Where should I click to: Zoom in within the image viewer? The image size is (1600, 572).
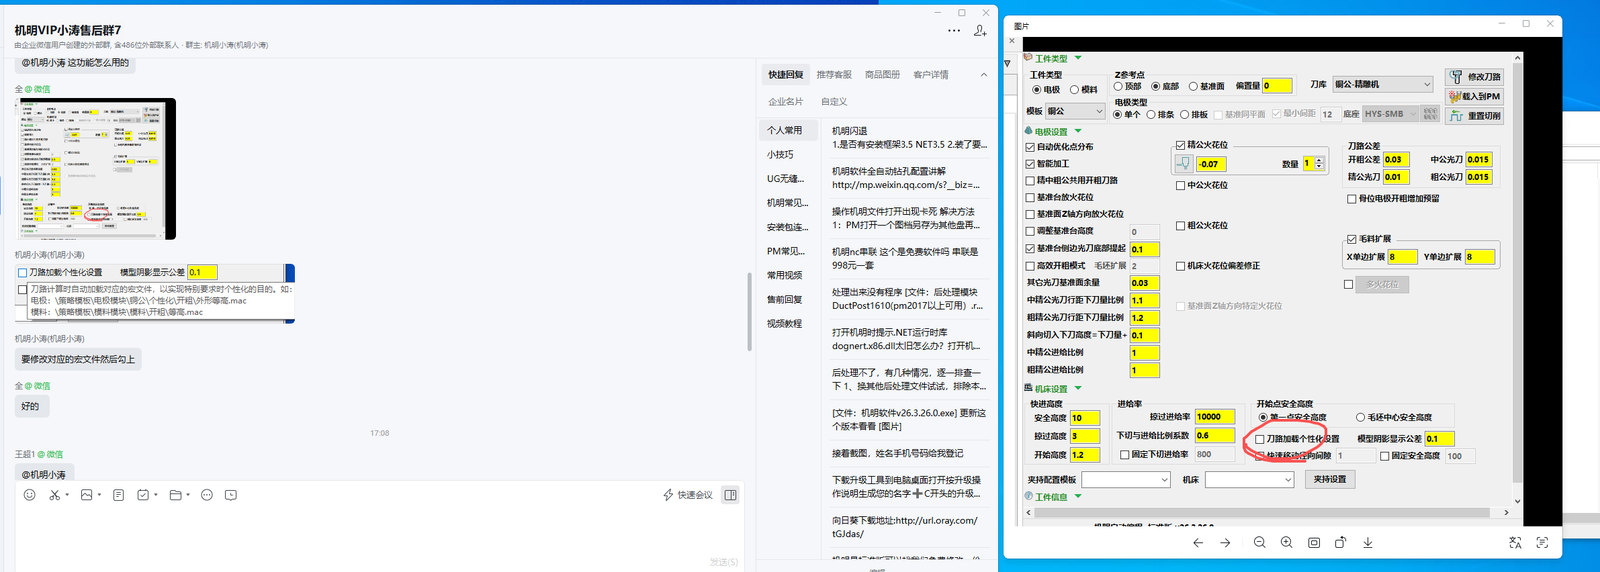point(1286,543)
